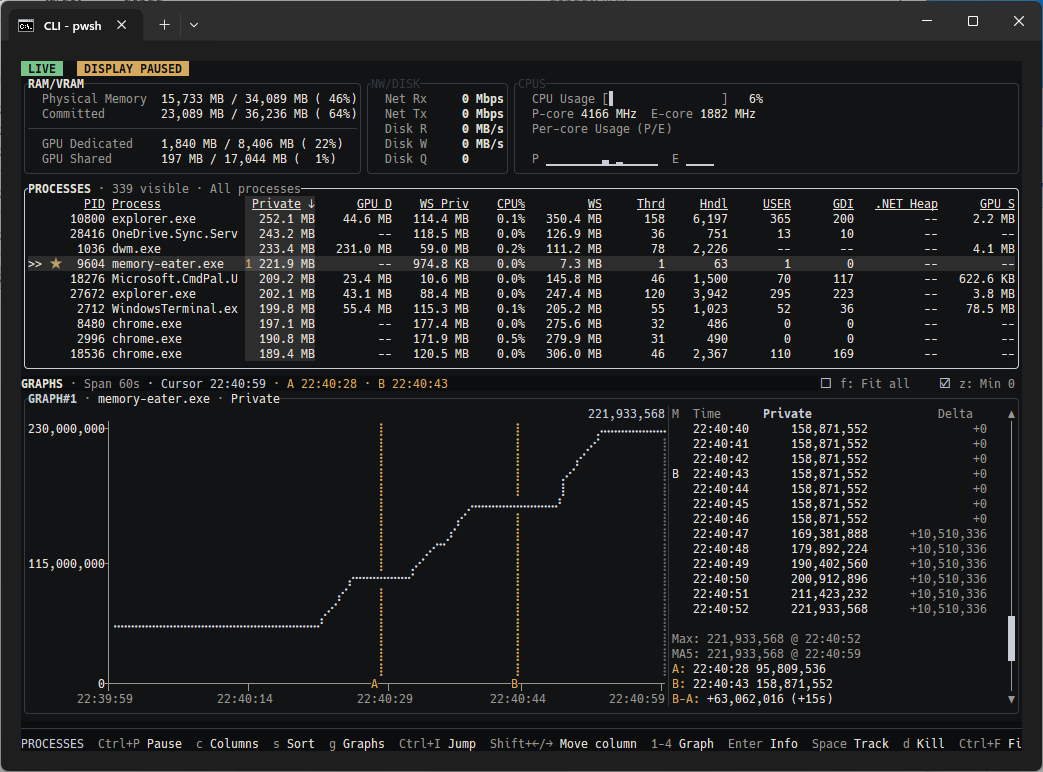Click the terminal icon on the CLI tab
Image resolution: width=1043 pixels, height=772 pixels.
pyautogui.click(x=26, y=26)
